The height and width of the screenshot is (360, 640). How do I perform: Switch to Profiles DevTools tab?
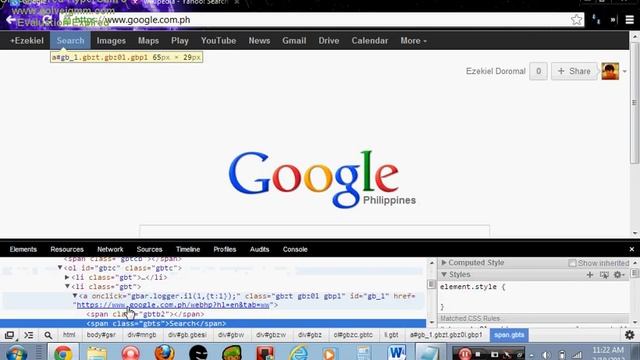pos(224,249)
